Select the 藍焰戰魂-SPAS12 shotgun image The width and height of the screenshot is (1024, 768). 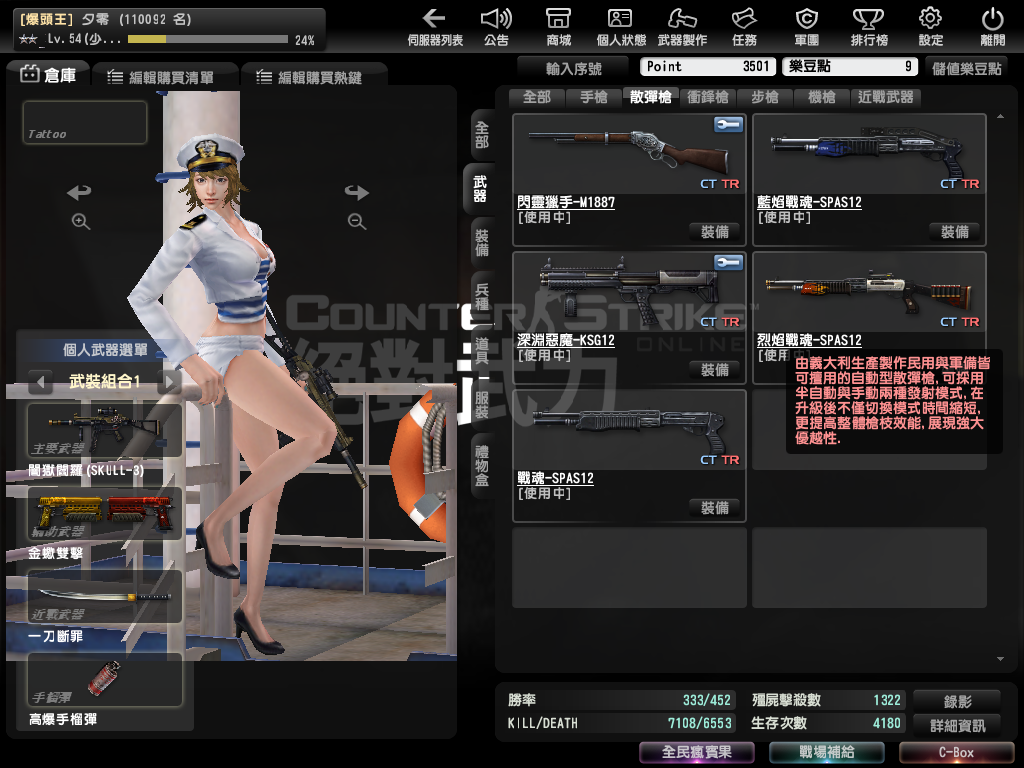pyautogui.click(x=869, y=153)
